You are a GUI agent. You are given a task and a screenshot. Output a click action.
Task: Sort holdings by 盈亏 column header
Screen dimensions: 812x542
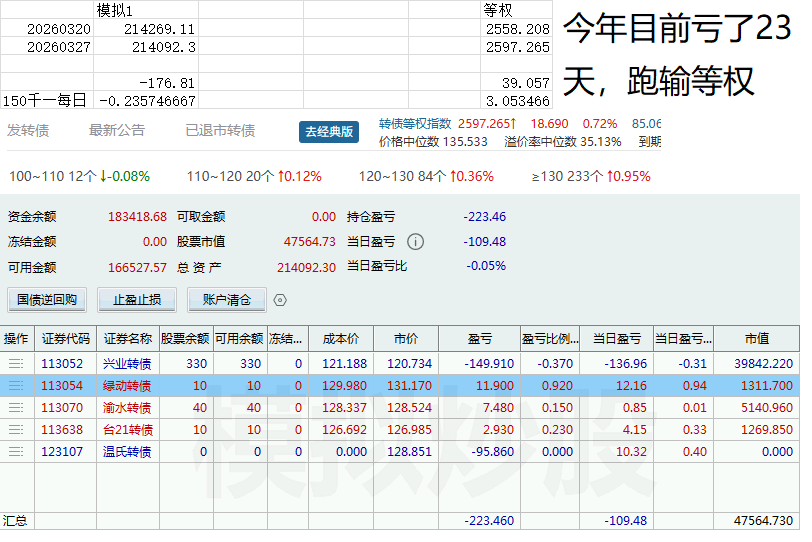pyautogui.click(x=480, y=339)
